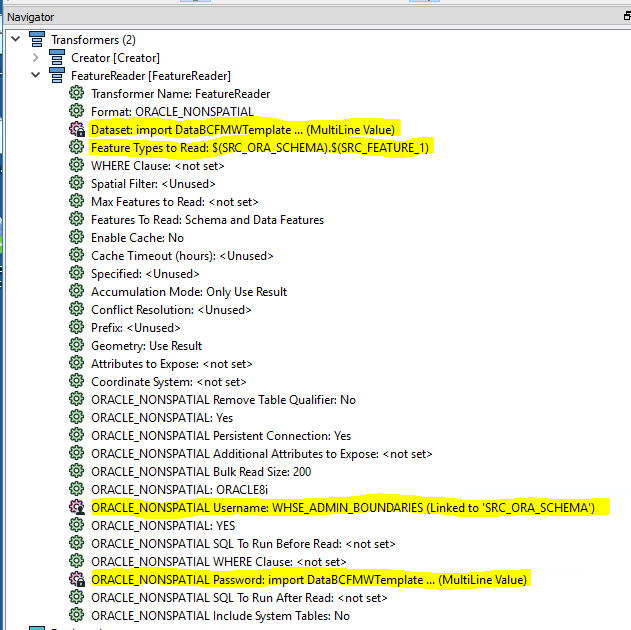Click gear icon beside Persistent Connection: Yes
This screenshot has height=630, width=631.
[76, 435]
